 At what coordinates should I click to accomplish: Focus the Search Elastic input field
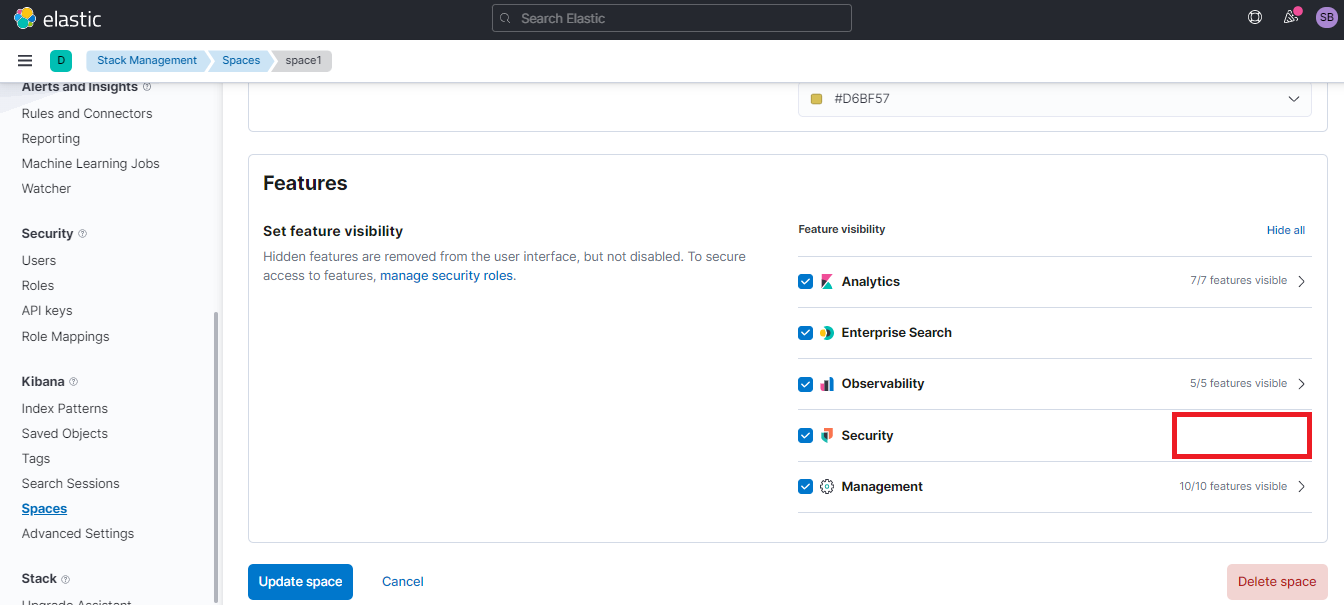(x=672, y=18)
